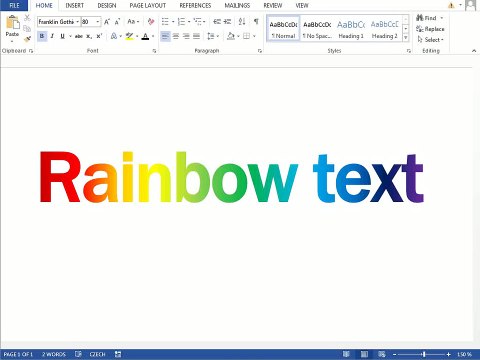
Task: Switch to the INSERT tab
Action: (x=75, y=5)
